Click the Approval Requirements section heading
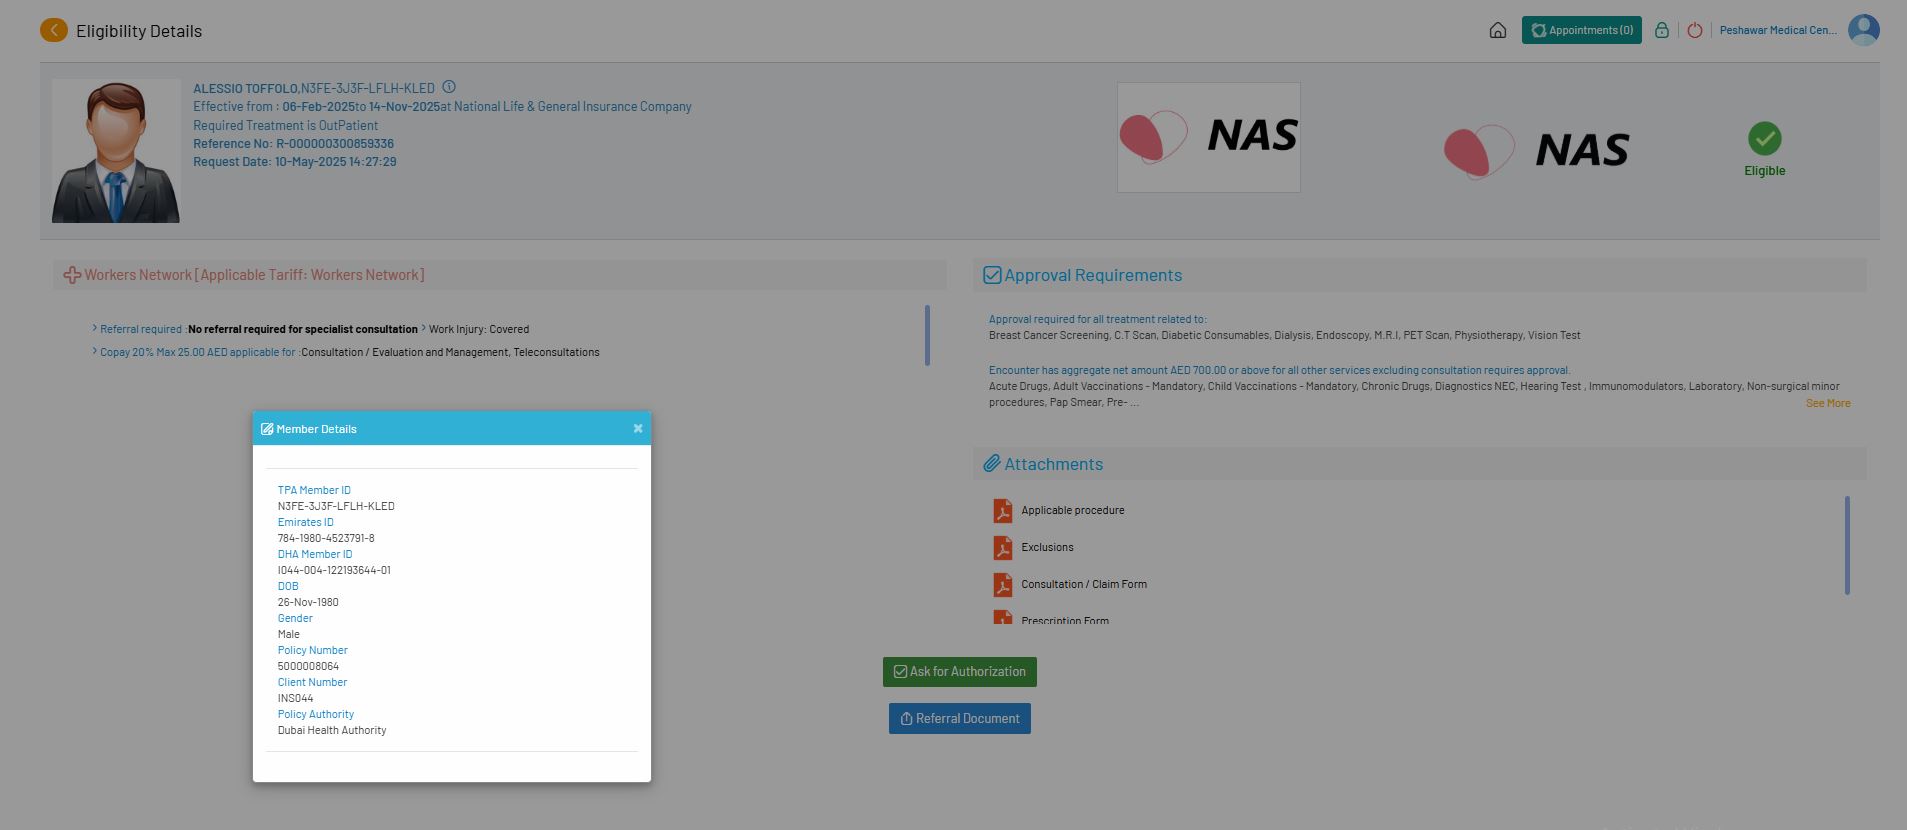1907x830 pixels. pyautogui.click(x=1093, y=275)
